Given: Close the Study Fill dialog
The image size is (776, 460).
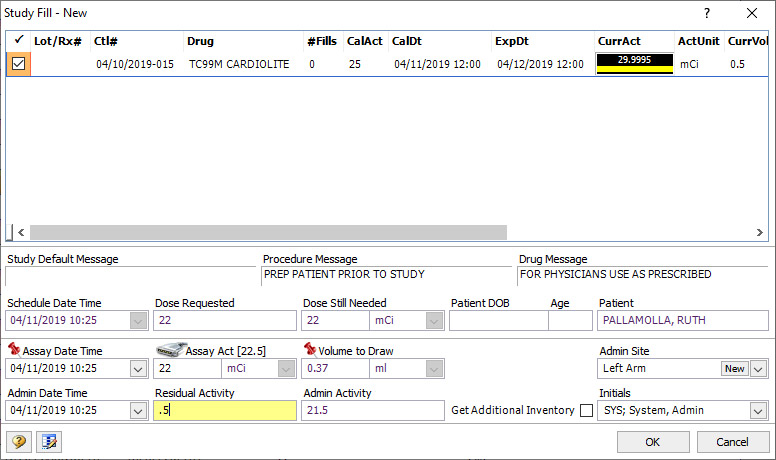Looking at the screenshot, I should [752, 13].
